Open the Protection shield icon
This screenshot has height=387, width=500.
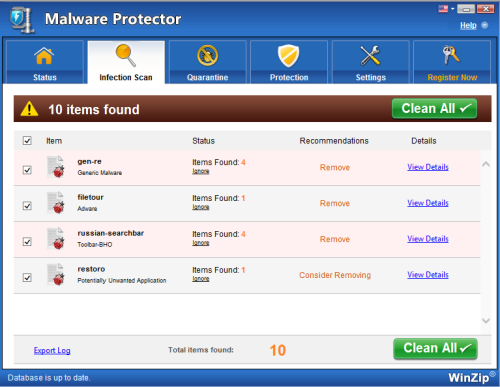click(x=289, y=56)
